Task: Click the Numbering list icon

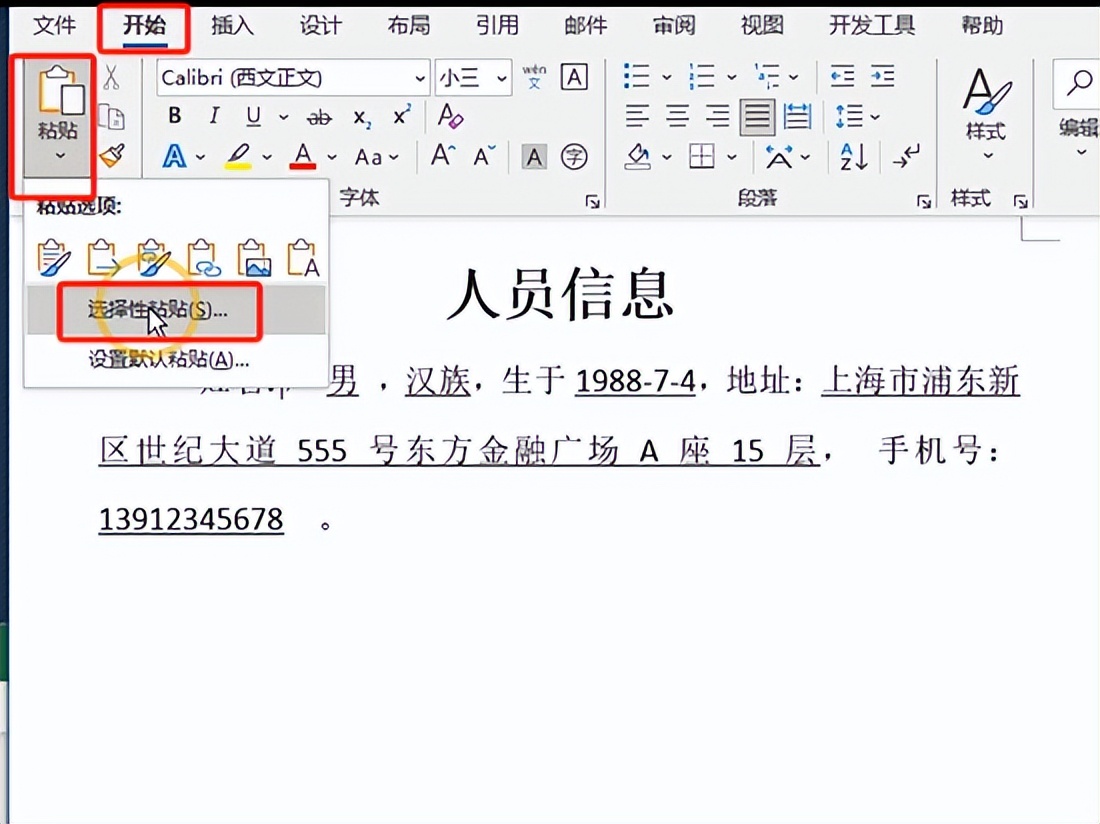Action: [x=701, y=76]
